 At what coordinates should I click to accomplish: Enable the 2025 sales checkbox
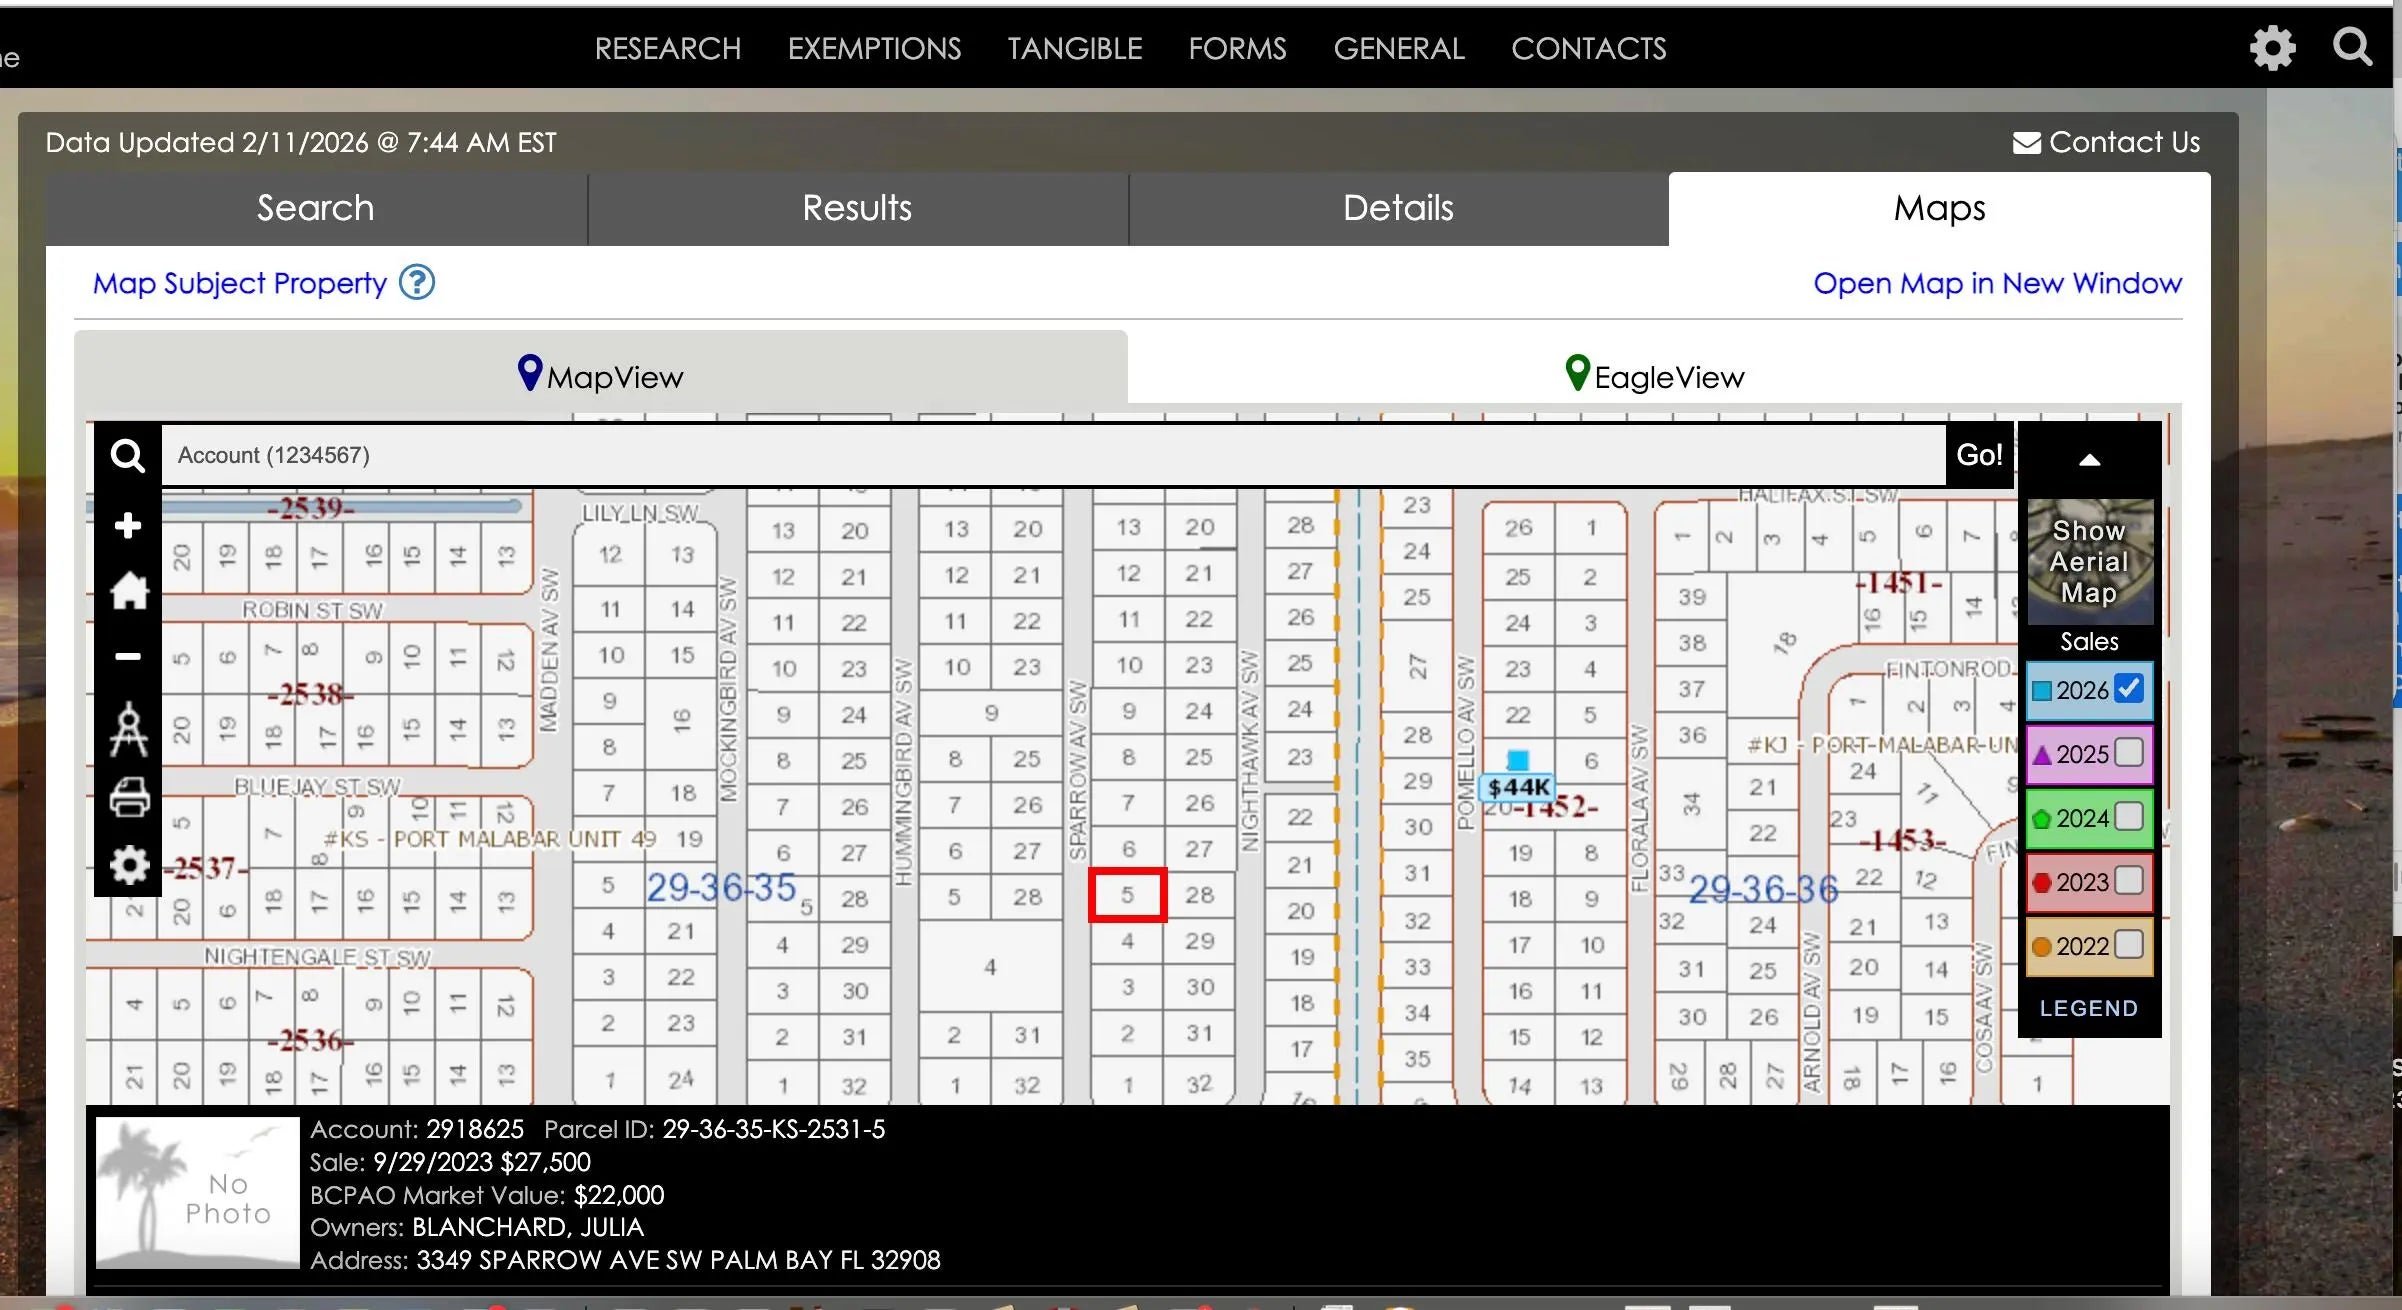point(2129,753)
